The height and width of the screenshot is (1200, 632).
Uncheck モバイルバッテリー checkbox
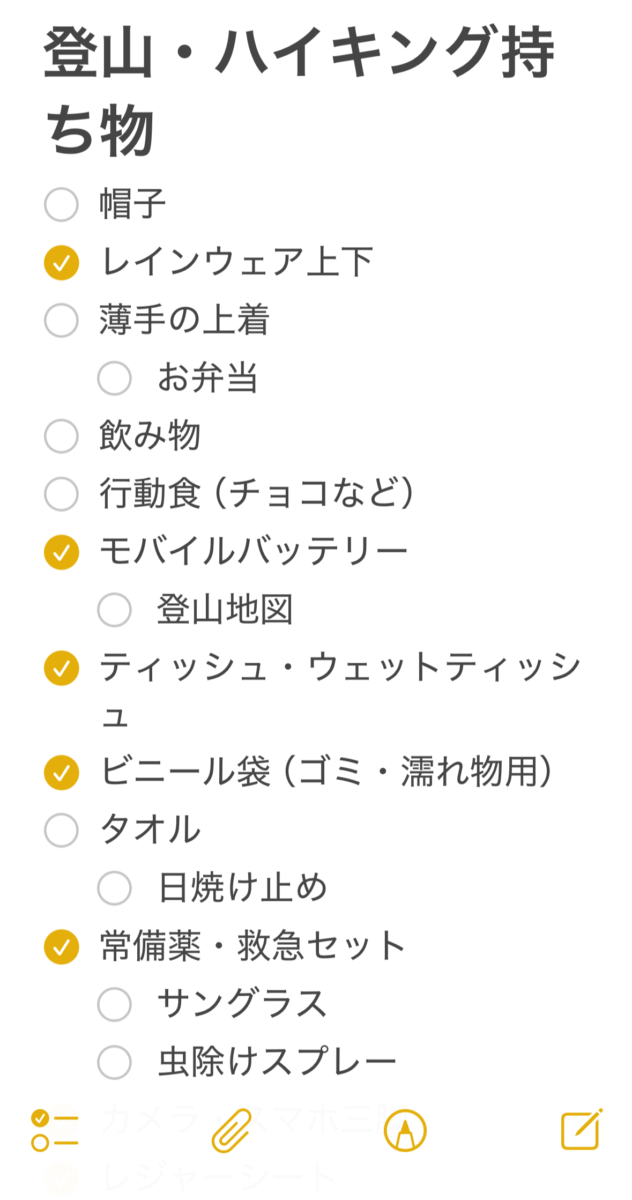pos(62,551)
